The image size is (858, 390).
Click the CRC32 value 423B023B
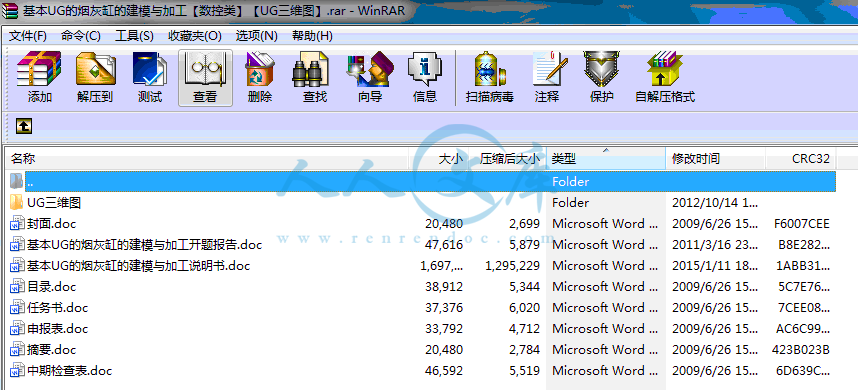click(801, 350)
